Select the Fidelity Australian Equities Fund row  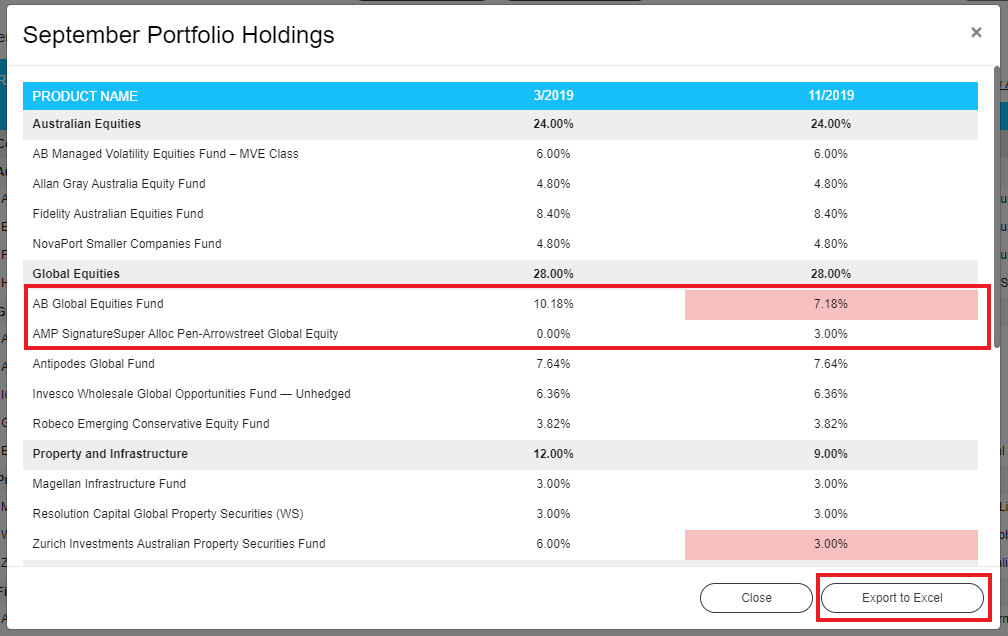point(118,214)
